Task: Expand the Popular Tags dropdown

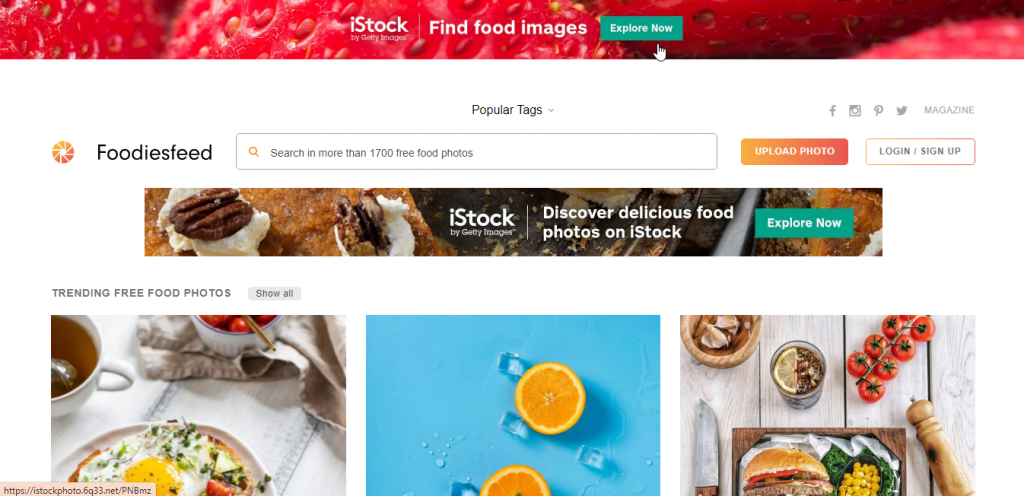Action: 513,110
